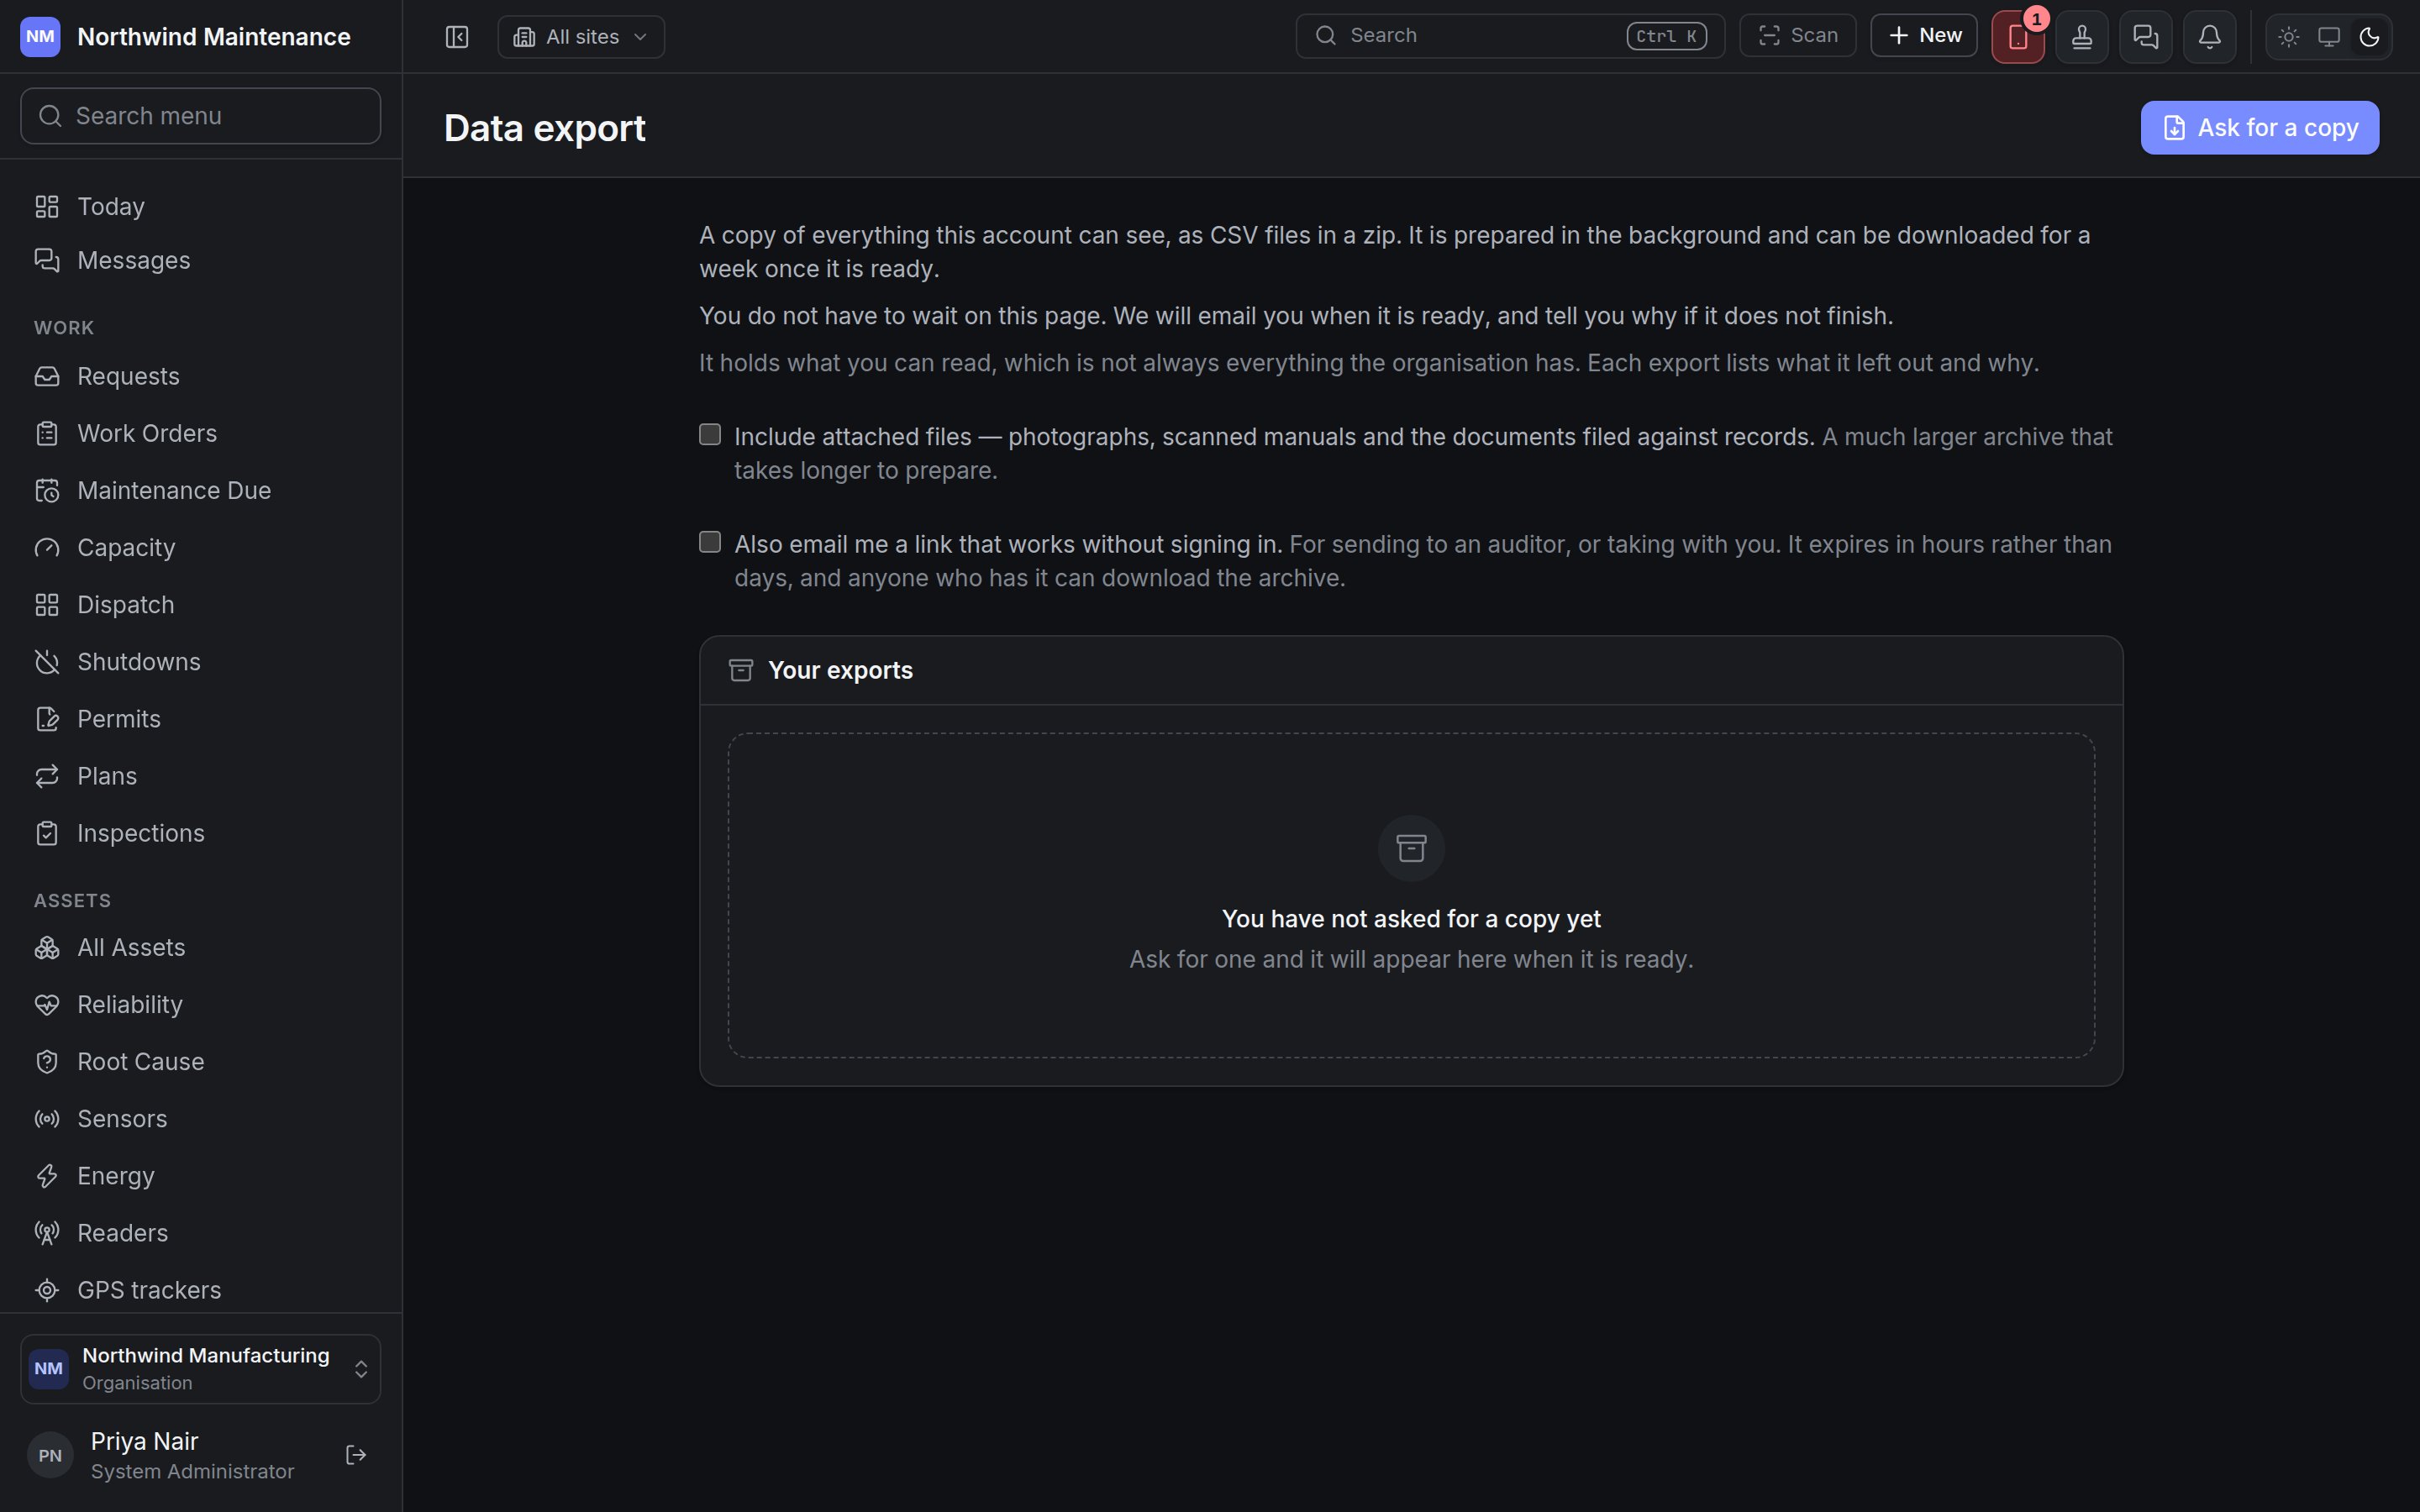The image size is (2420, 1512).
Task: Collapse the sidebar panel icon
Action: pos(457,37)
